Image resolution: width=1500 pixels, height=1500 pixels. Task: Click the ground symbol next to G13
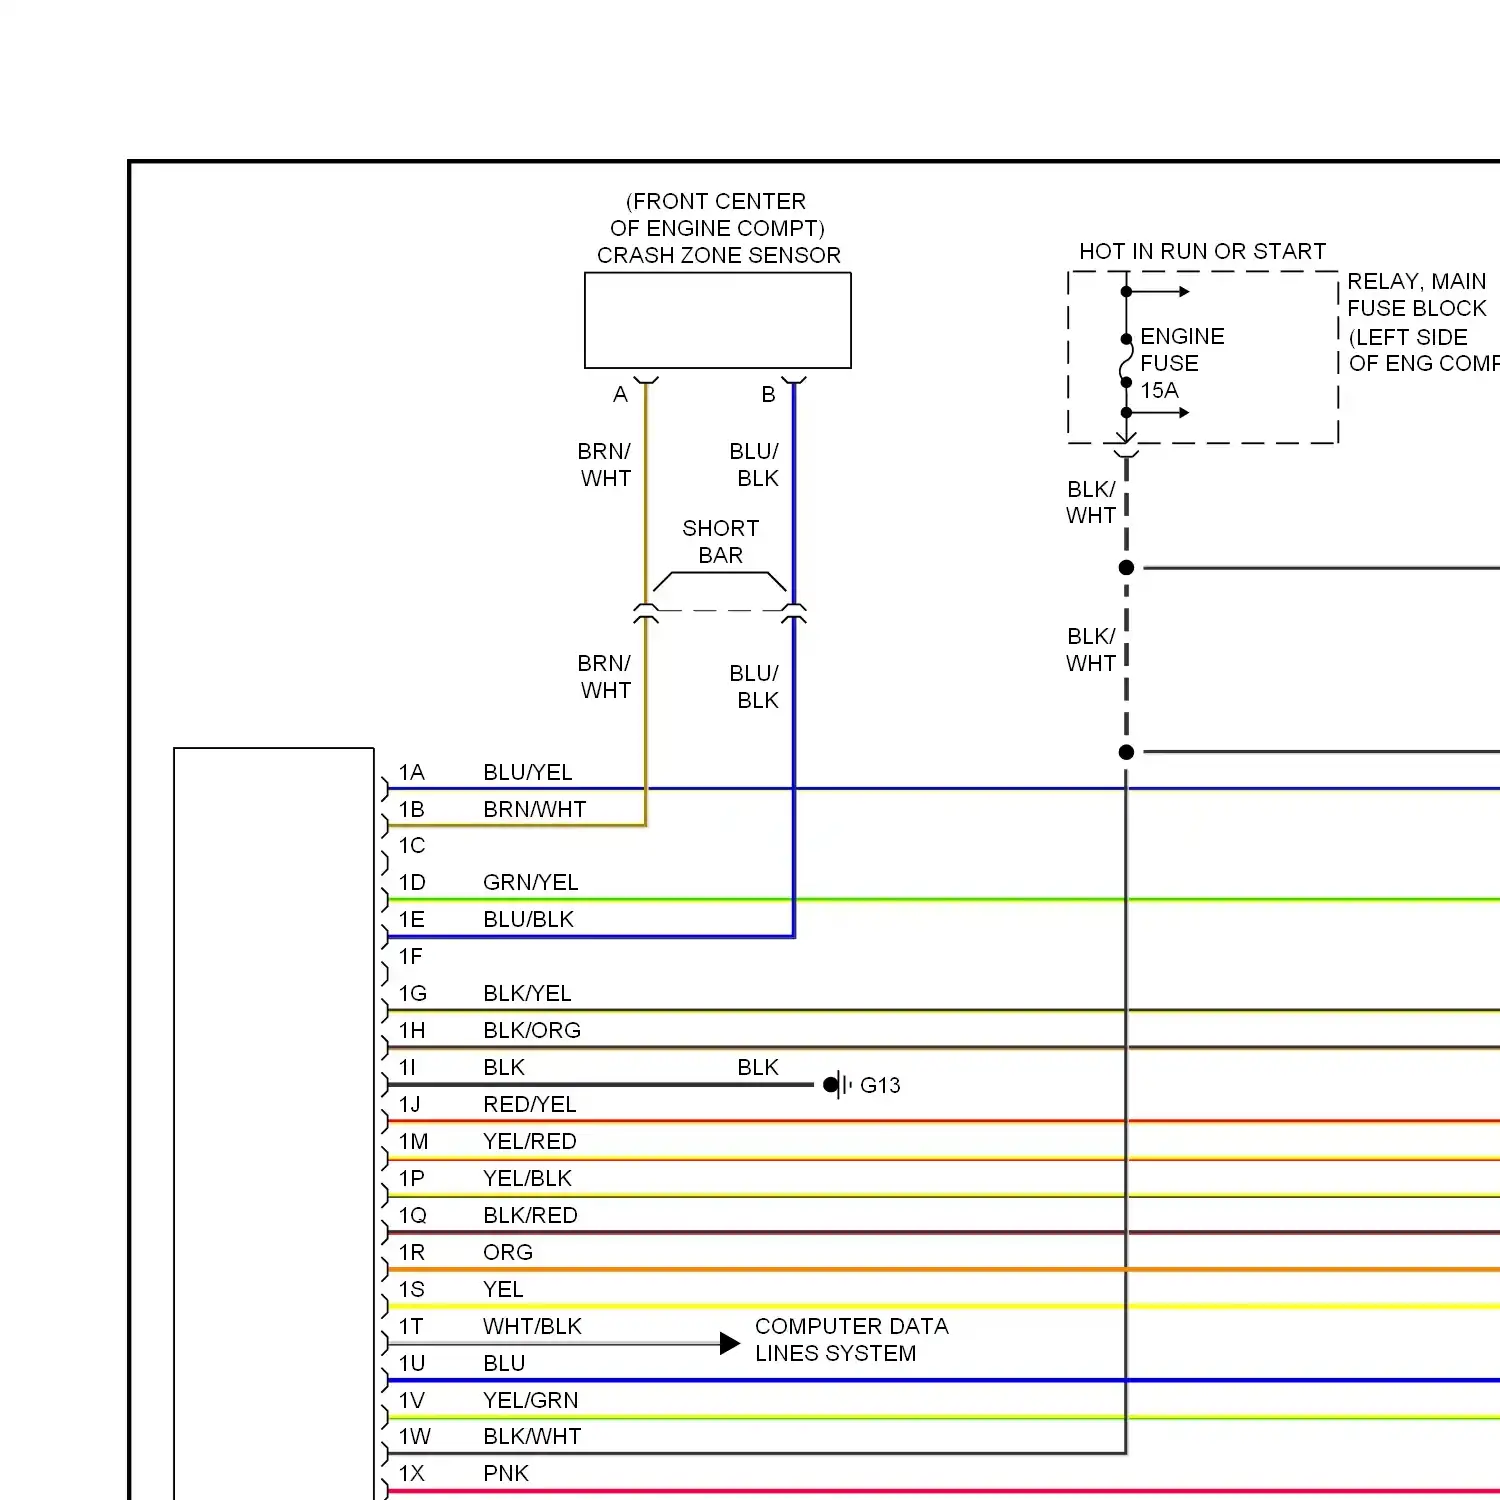click(x=838, y=1085)
